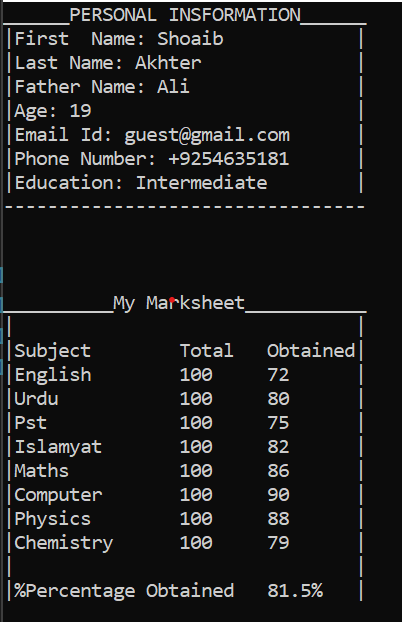Click the Age value 19
This screenshot has height=622, width=402.
[x=81, y=111]
